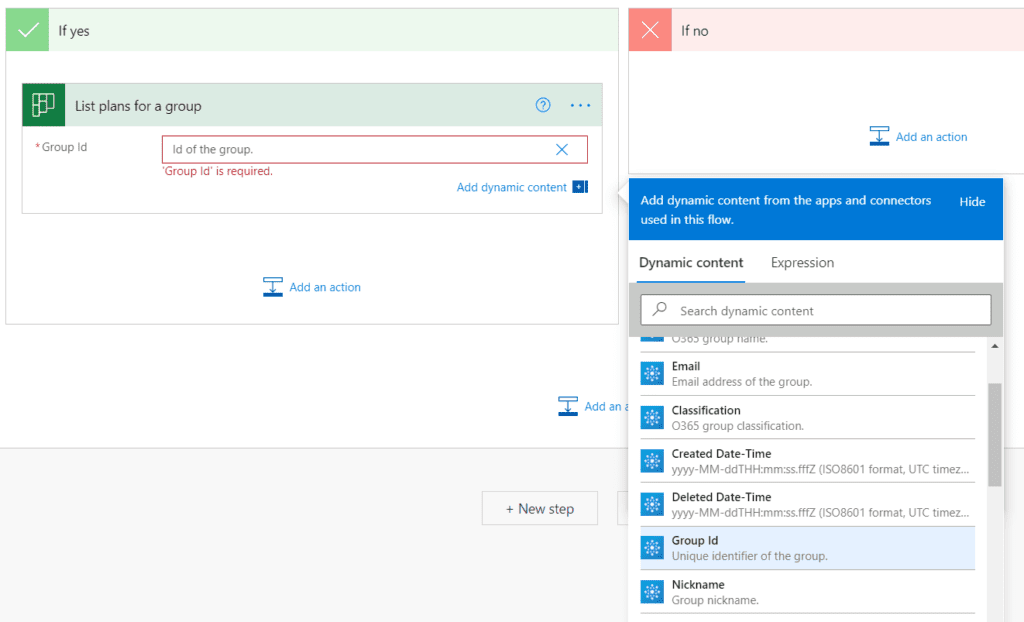Select Classification dynamic content item

click(x=807, y=417)
